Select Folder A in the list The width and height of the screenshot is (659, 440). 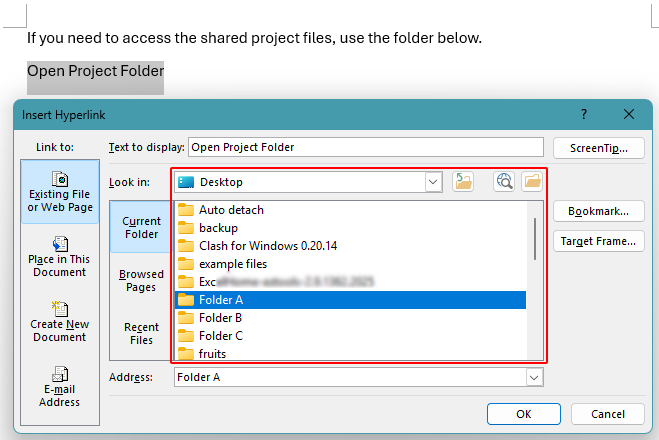pyautogui.click(x=350, y=300)
